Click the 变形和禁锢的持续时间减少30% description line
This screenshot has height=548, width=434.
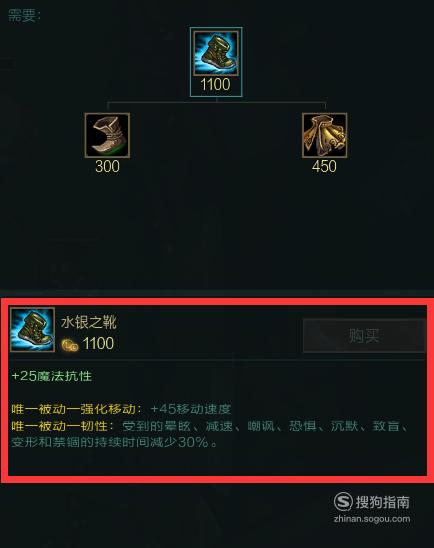click(x=114, y=442)
